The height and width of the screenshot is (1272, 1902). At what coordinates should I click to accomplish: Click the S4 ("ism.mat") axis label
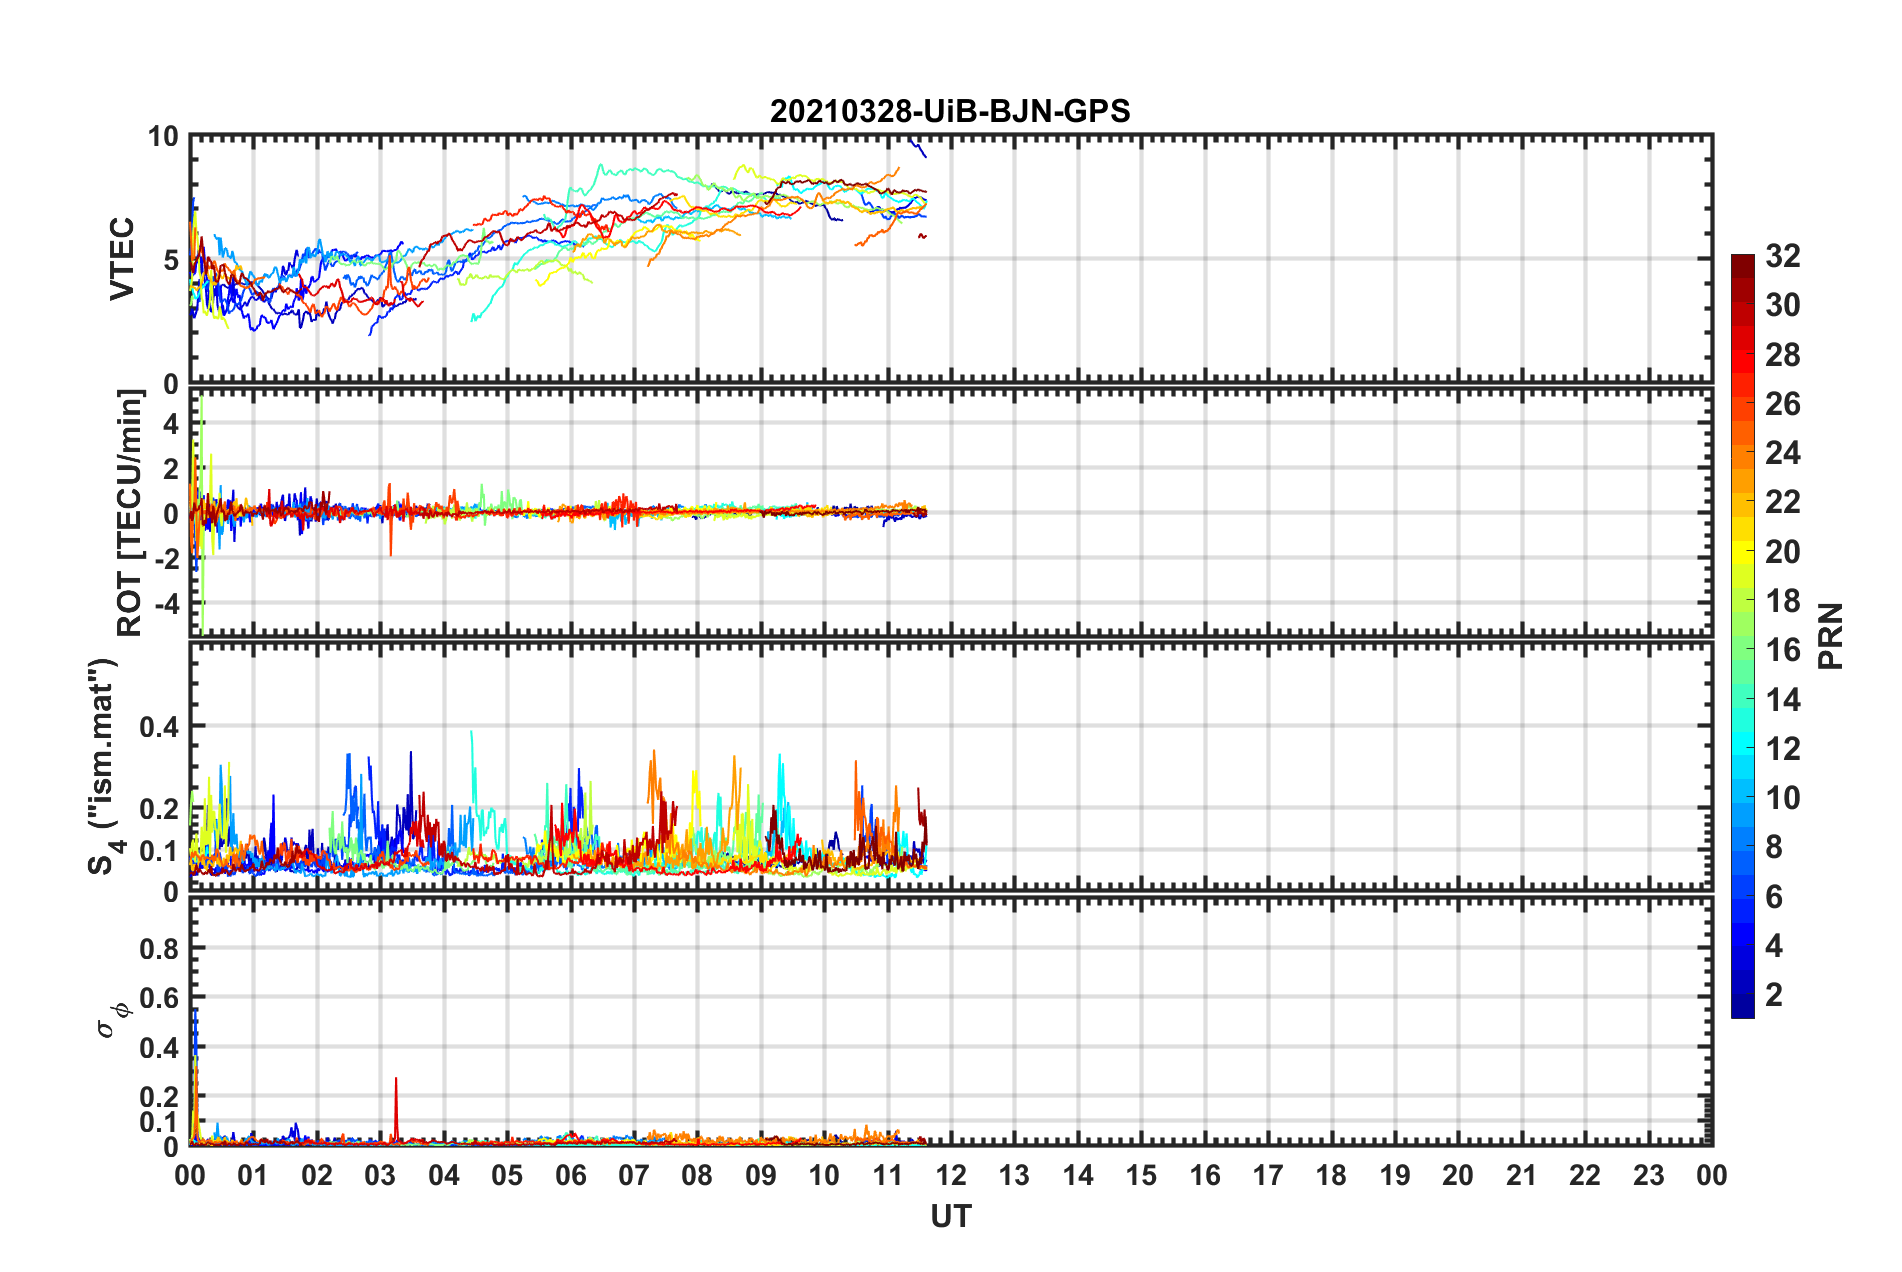(104, 766)
